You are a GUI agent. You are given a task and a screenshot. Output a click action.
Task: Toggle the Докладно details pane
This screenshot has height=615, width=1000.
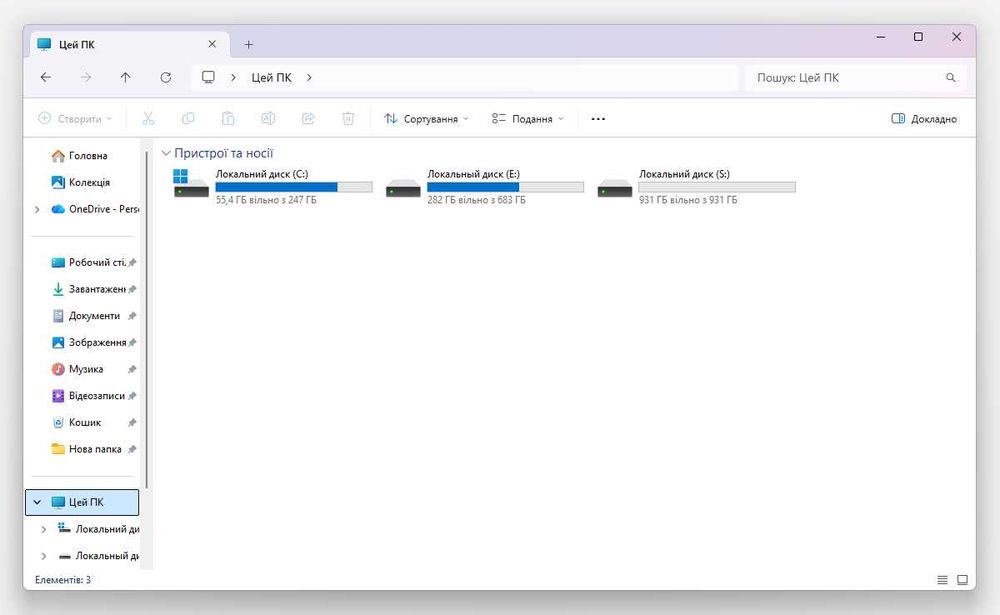point(924,119)
